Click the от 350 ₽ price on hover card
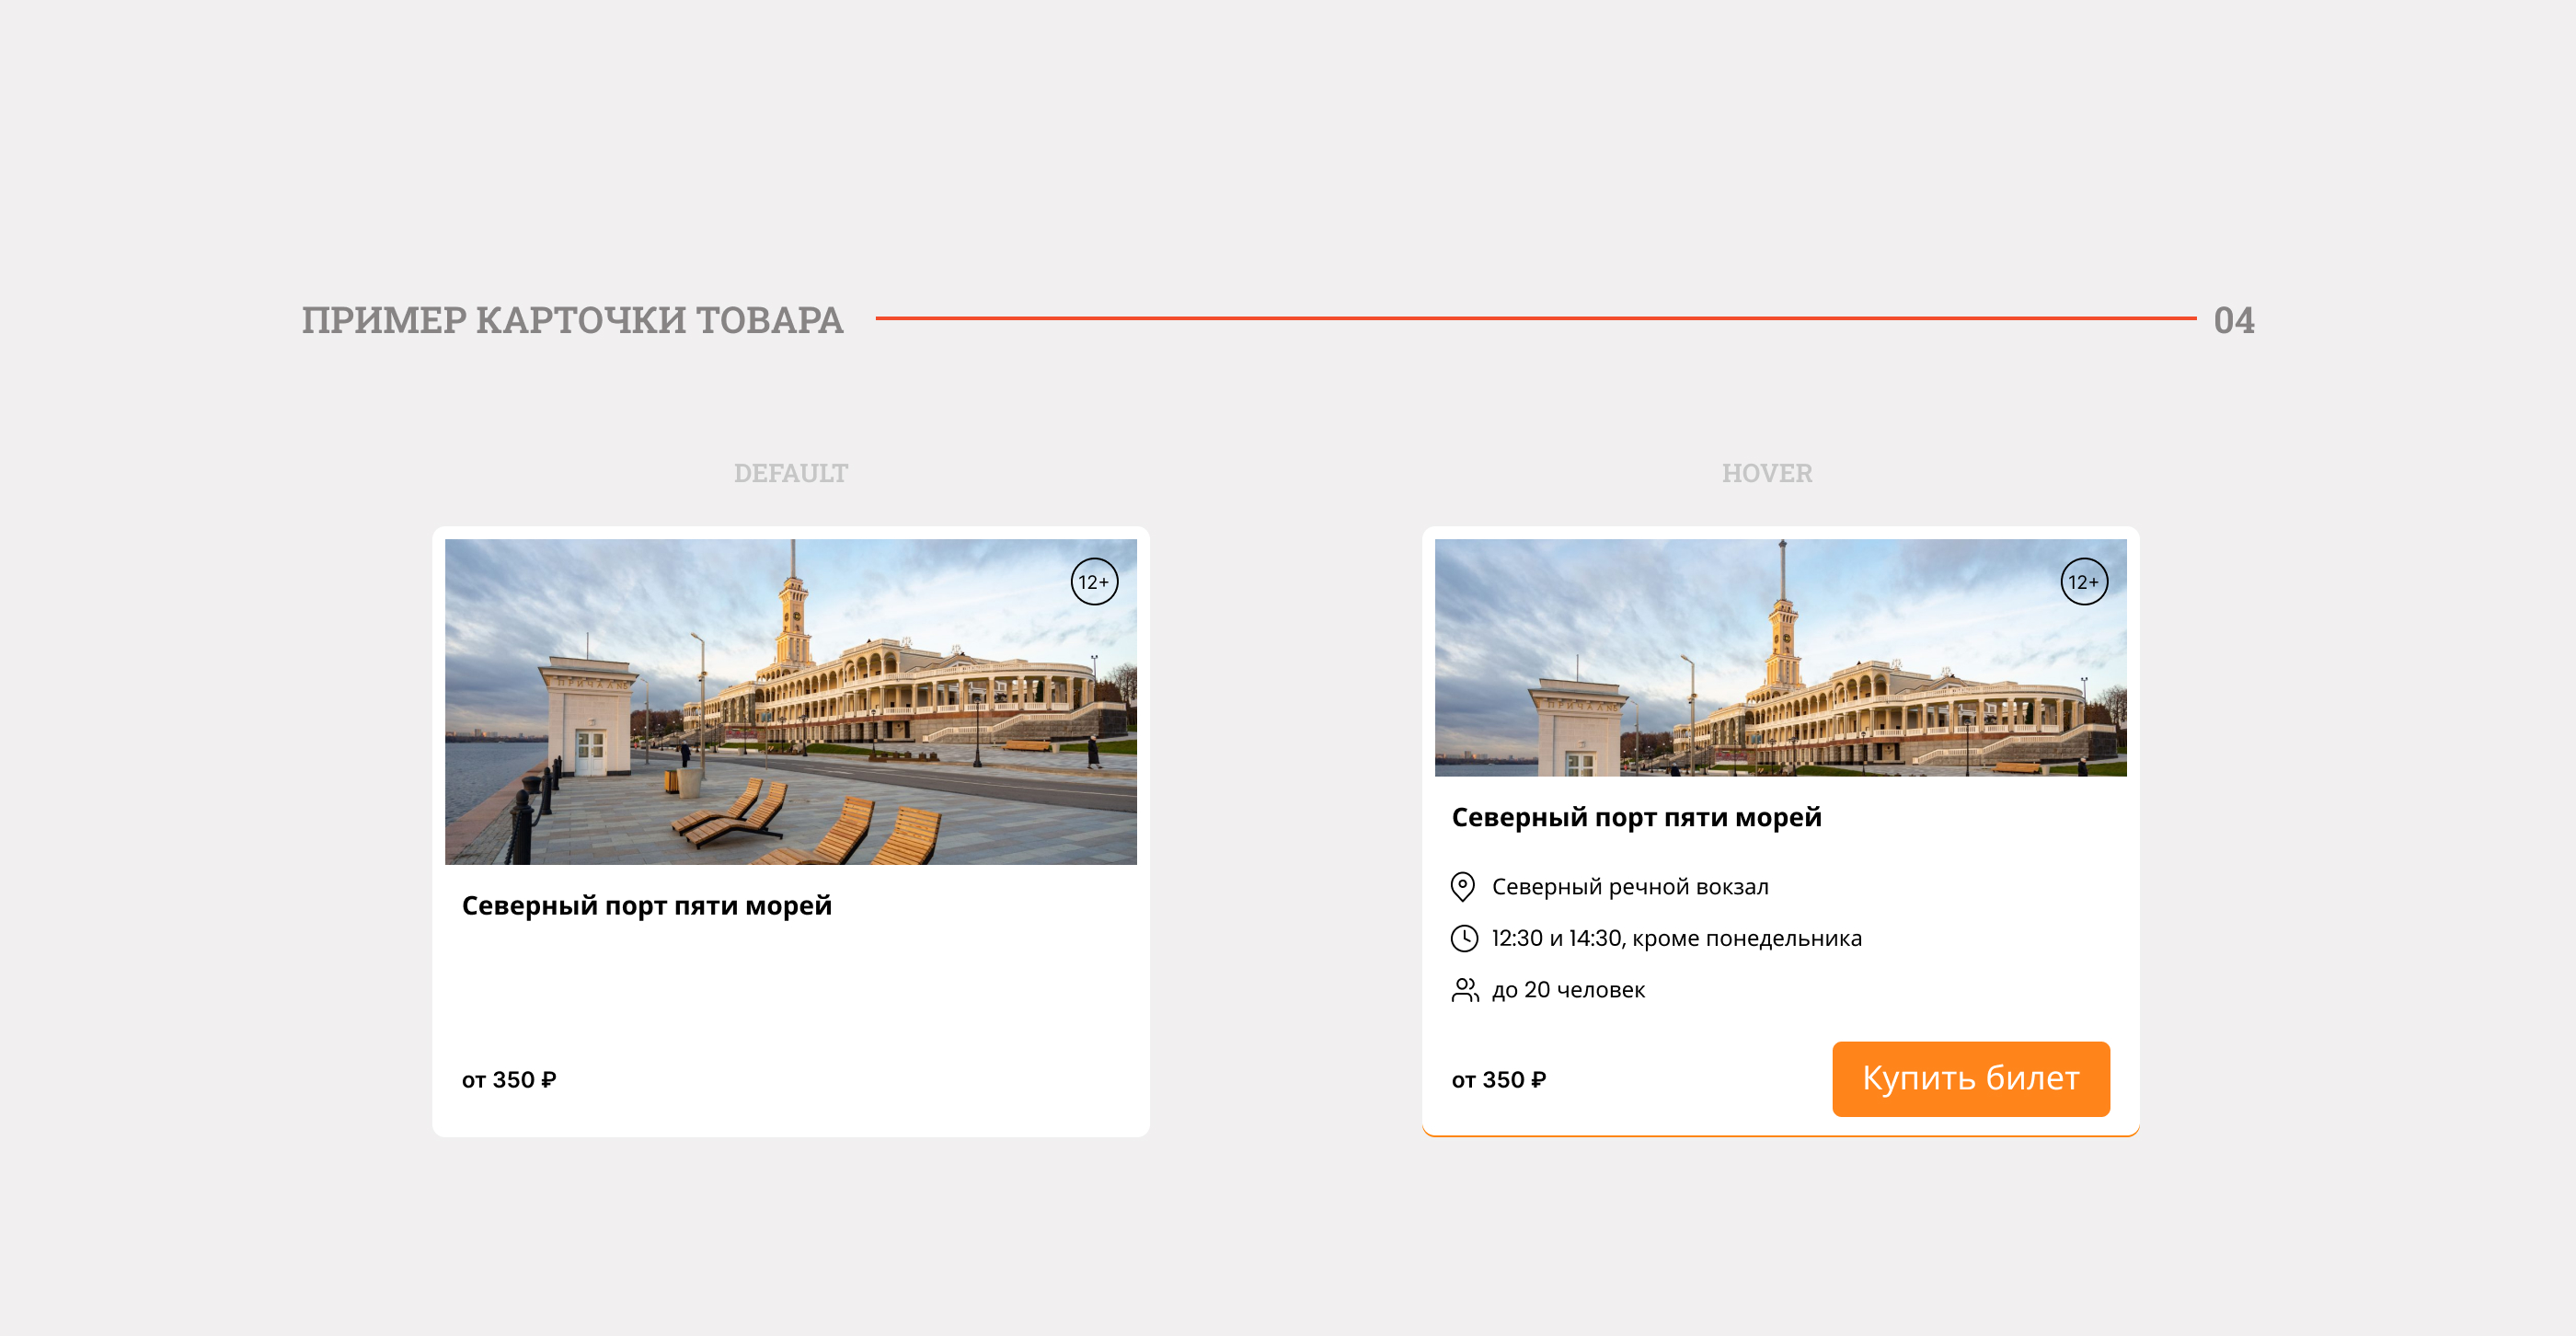The image size is (2576, 1336). click(1498, 1080)
